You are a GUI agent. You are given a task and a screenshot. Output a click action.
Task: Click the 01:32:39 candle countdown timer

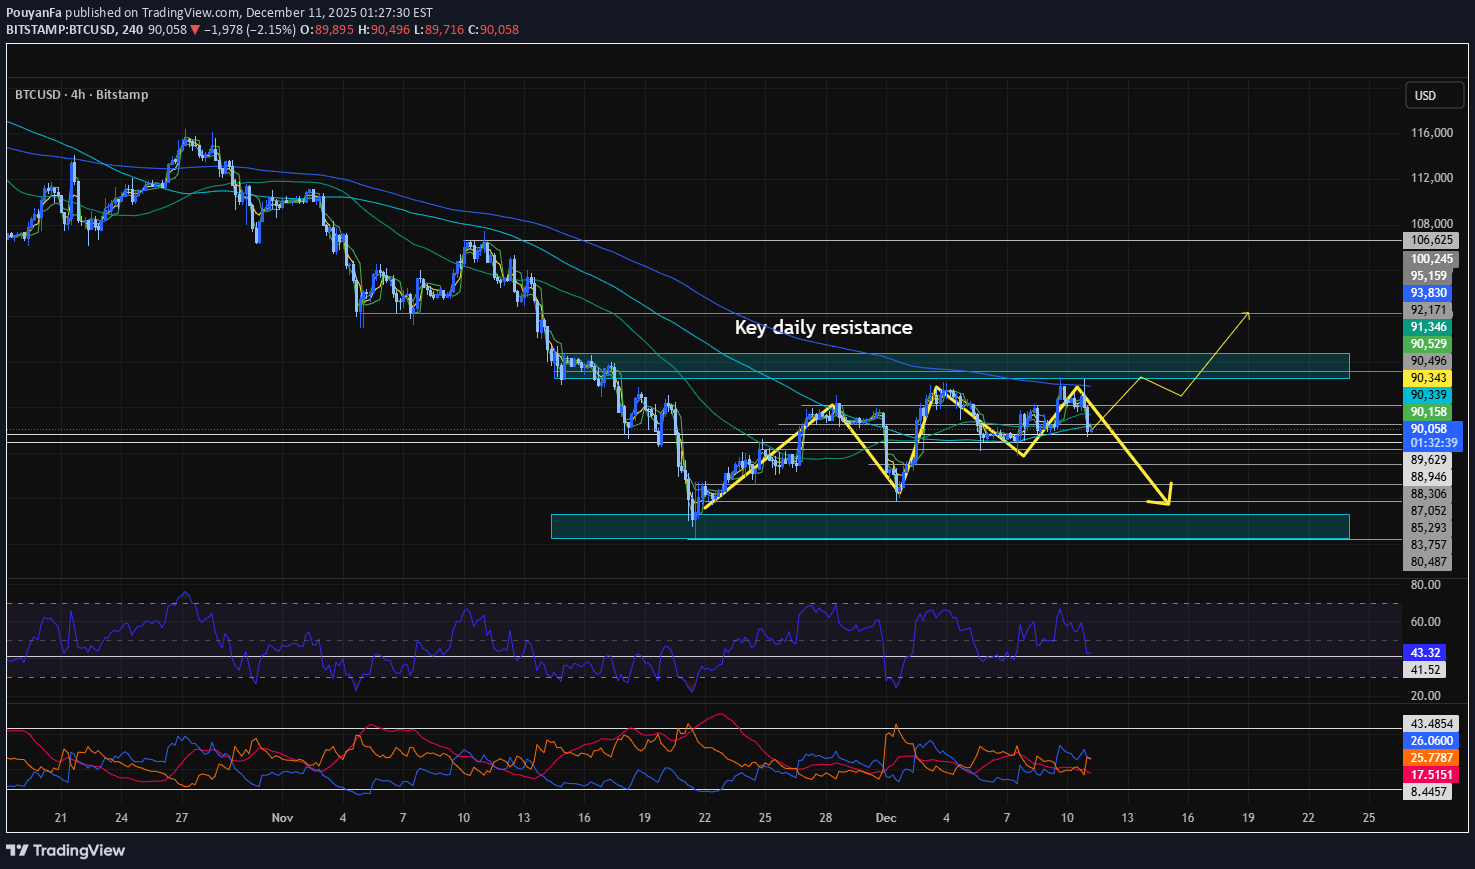[x=1433, y=442]
